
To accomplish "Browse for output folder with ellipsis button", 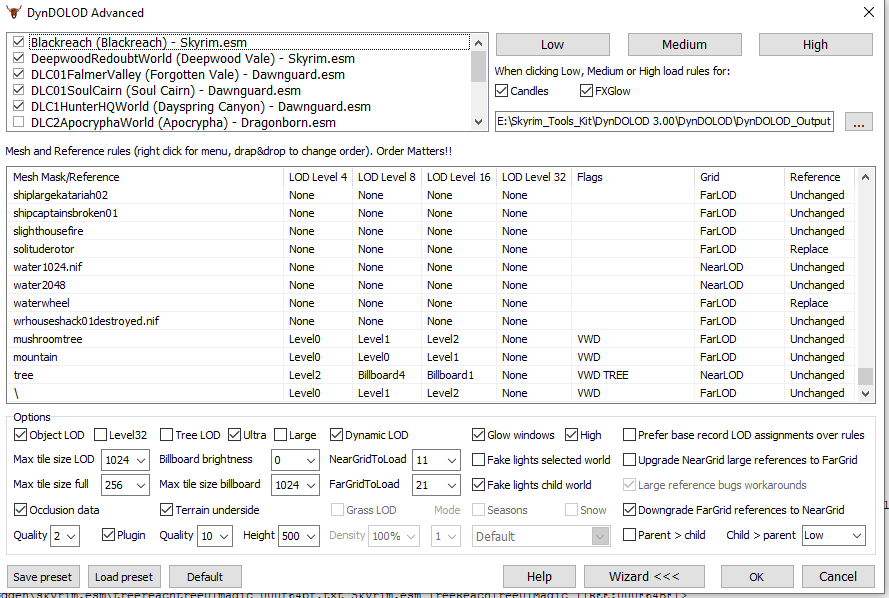I will click(x=858, y=121).
